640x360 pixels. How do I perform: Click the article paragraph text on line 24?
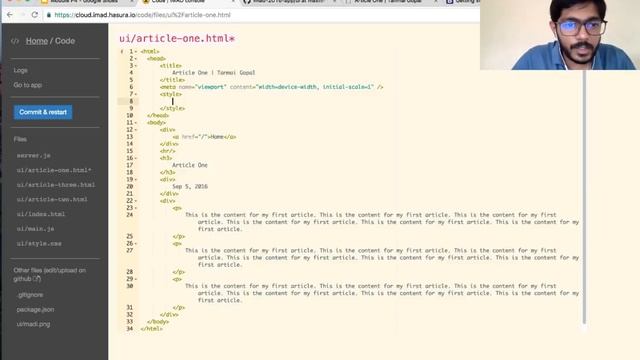(x=382, y=222)
